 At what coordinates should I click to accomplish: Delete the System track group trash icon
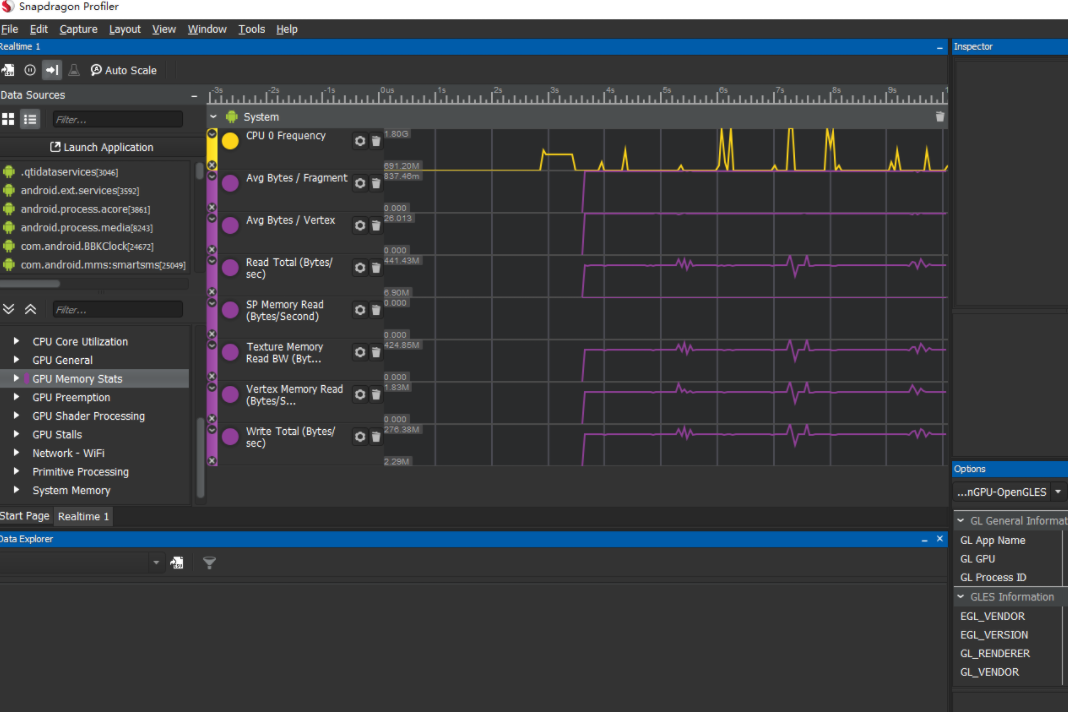click(940, 117)
